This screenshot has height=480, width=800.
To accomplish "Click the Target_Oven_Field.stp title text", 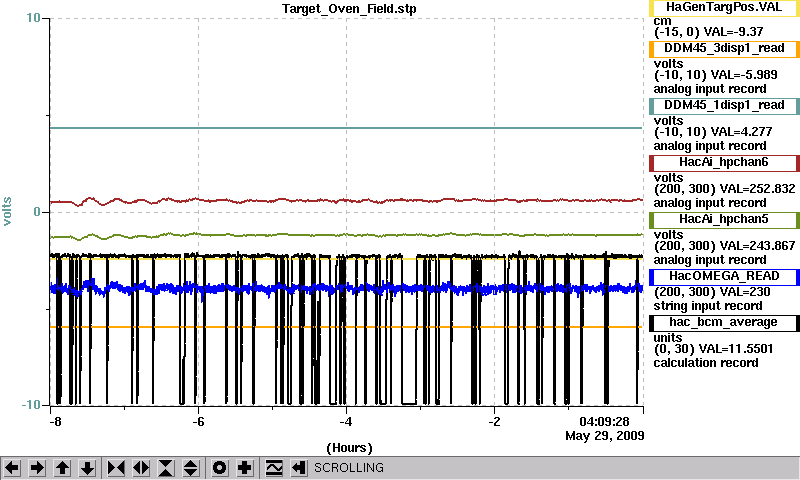I will (349, 9).
